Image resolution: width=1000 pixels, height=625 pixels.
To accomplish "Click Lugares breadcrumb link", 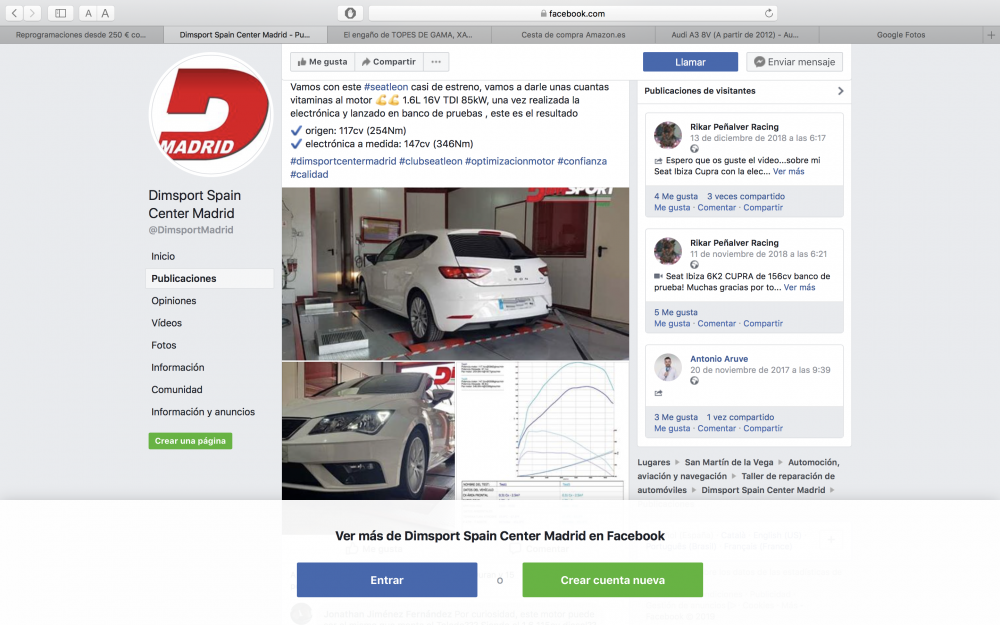I will tap(654, 462).
